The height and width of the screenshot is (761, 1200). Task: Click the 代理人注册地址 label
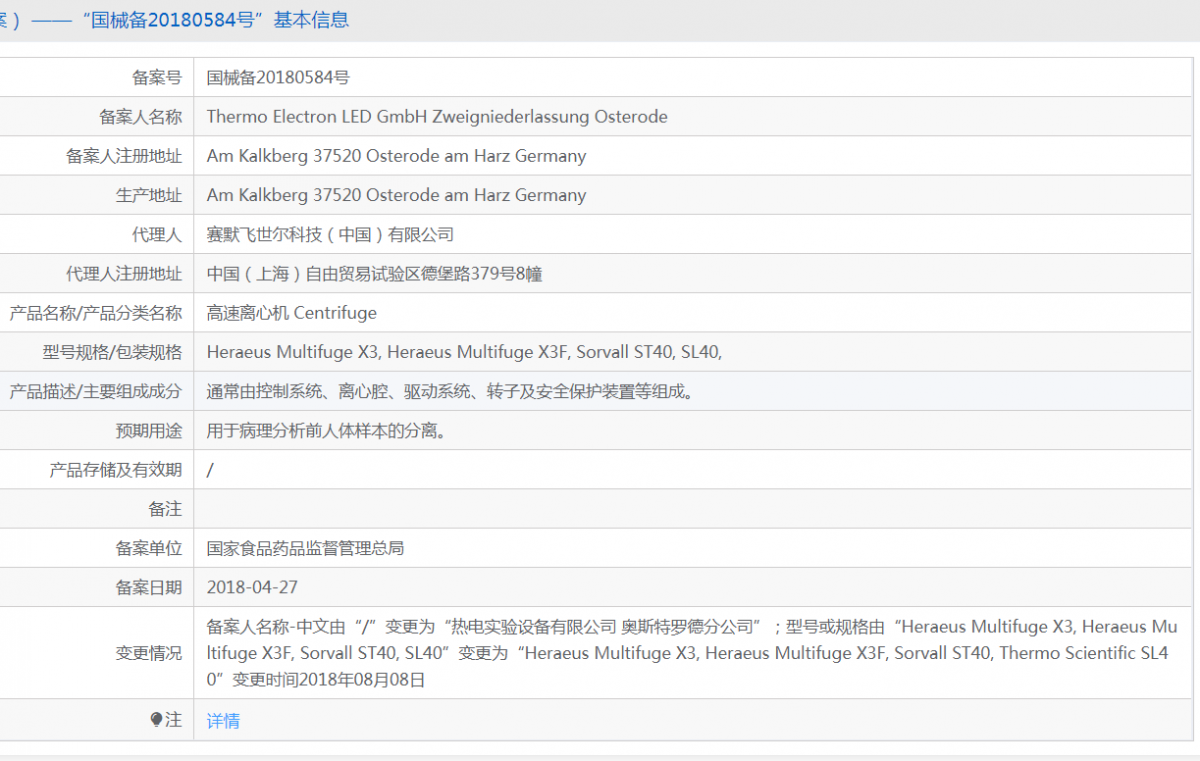coord(124,273)
